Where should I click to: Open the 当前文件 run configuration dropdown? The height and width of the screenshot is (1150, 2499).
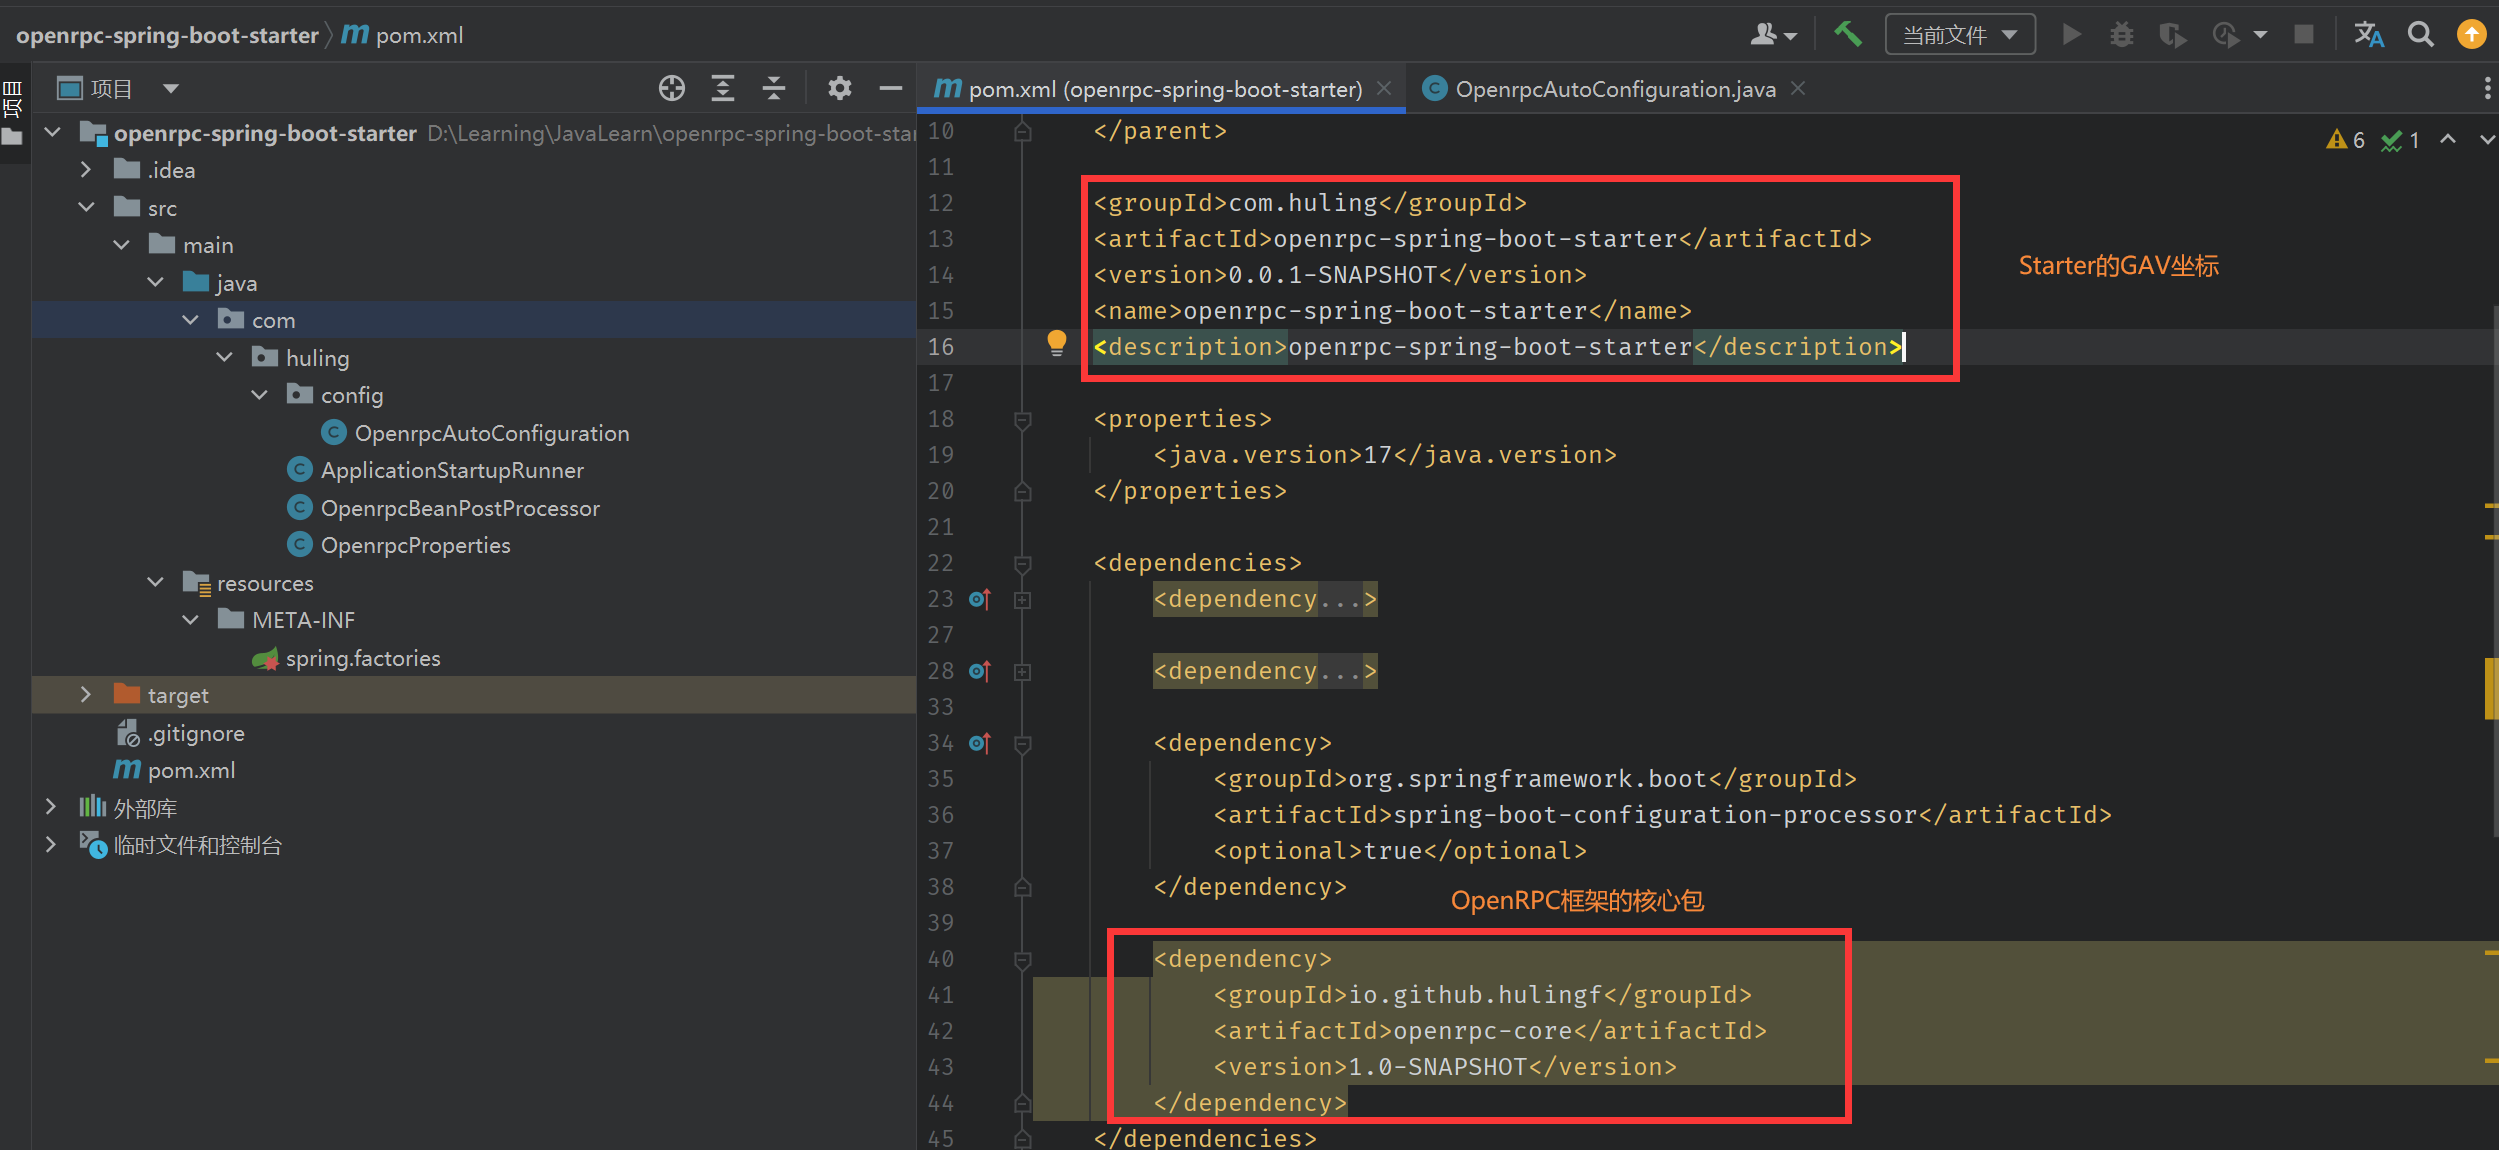click(1959, 35)
